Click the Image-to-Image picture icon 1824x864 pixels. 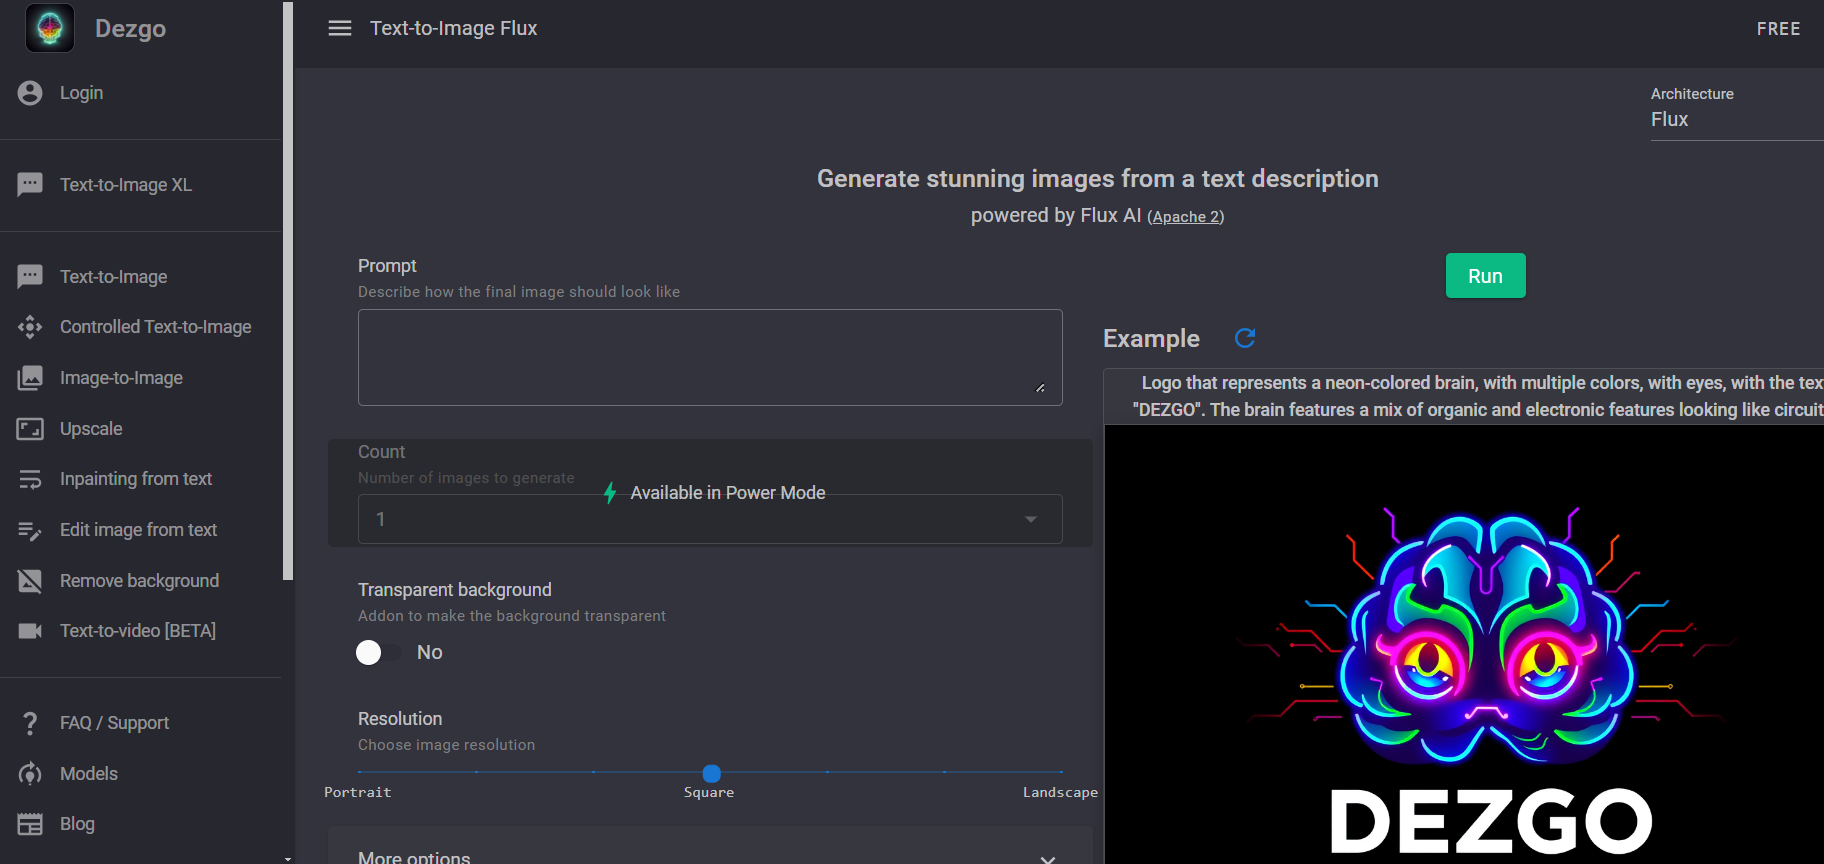pos(30,378)
